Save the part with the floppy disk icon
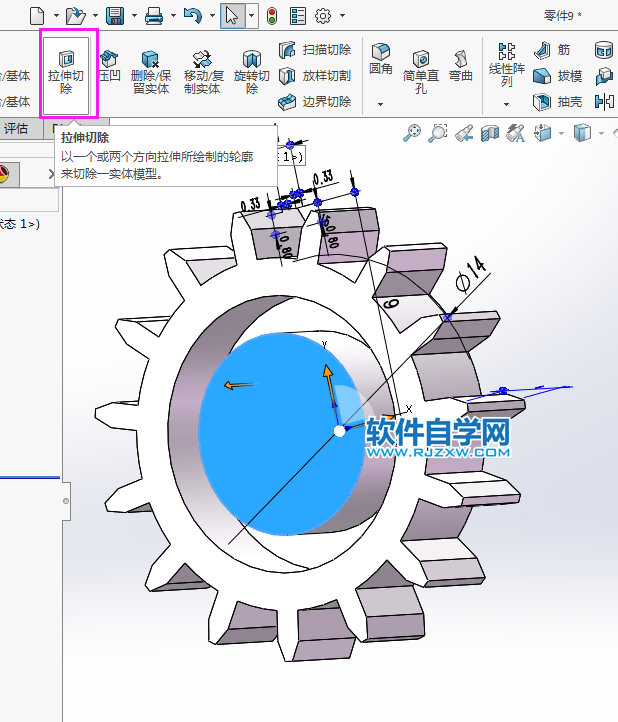Screen dimensions: 618x722 click(x=115, y=16)
